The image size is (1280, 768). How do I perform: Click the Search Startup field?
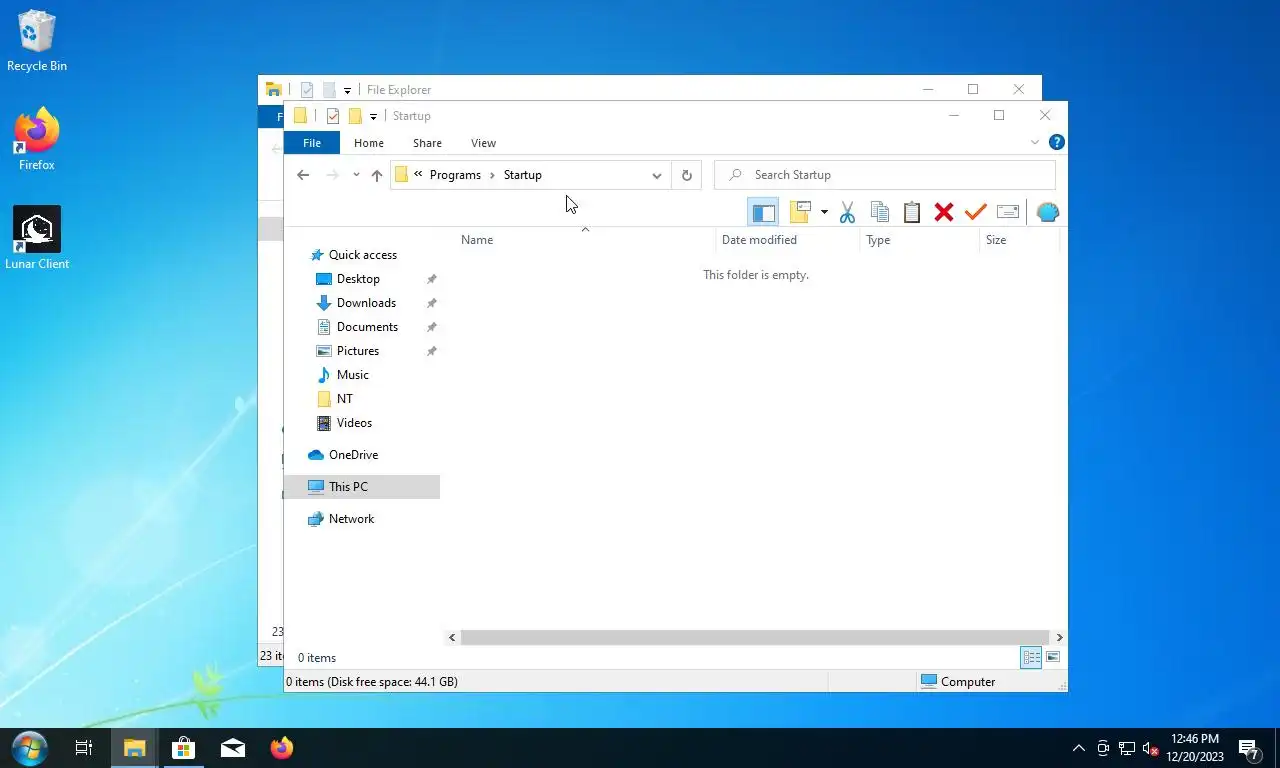885,175
